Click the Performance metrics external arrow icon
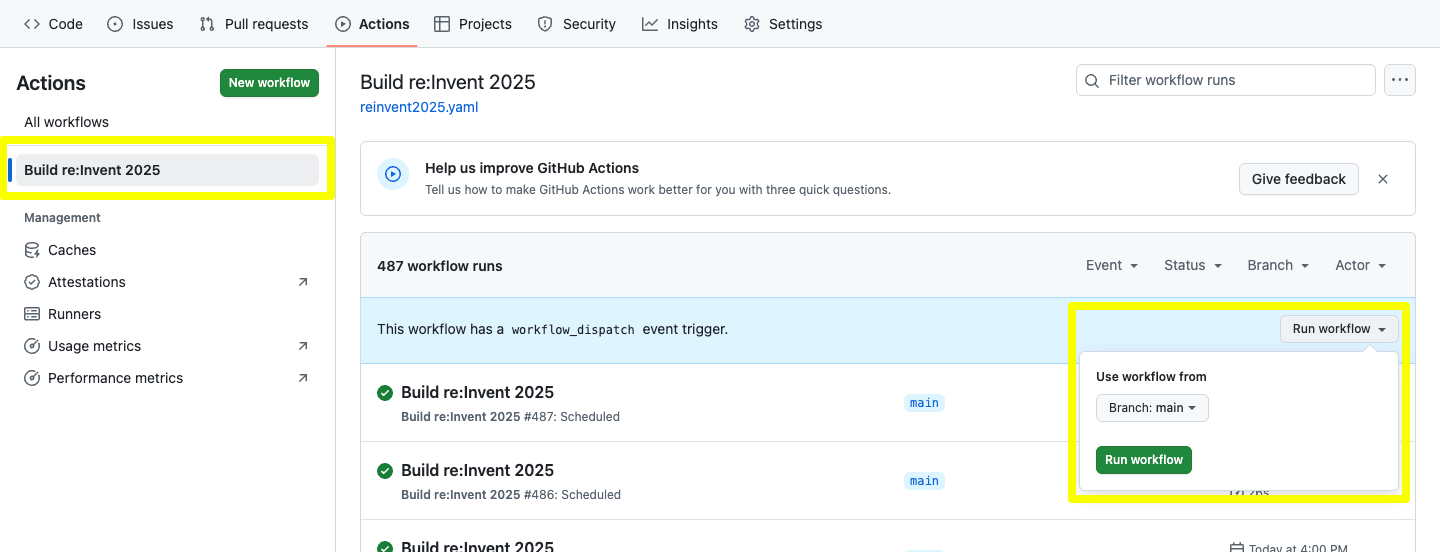 pos(303,378)
